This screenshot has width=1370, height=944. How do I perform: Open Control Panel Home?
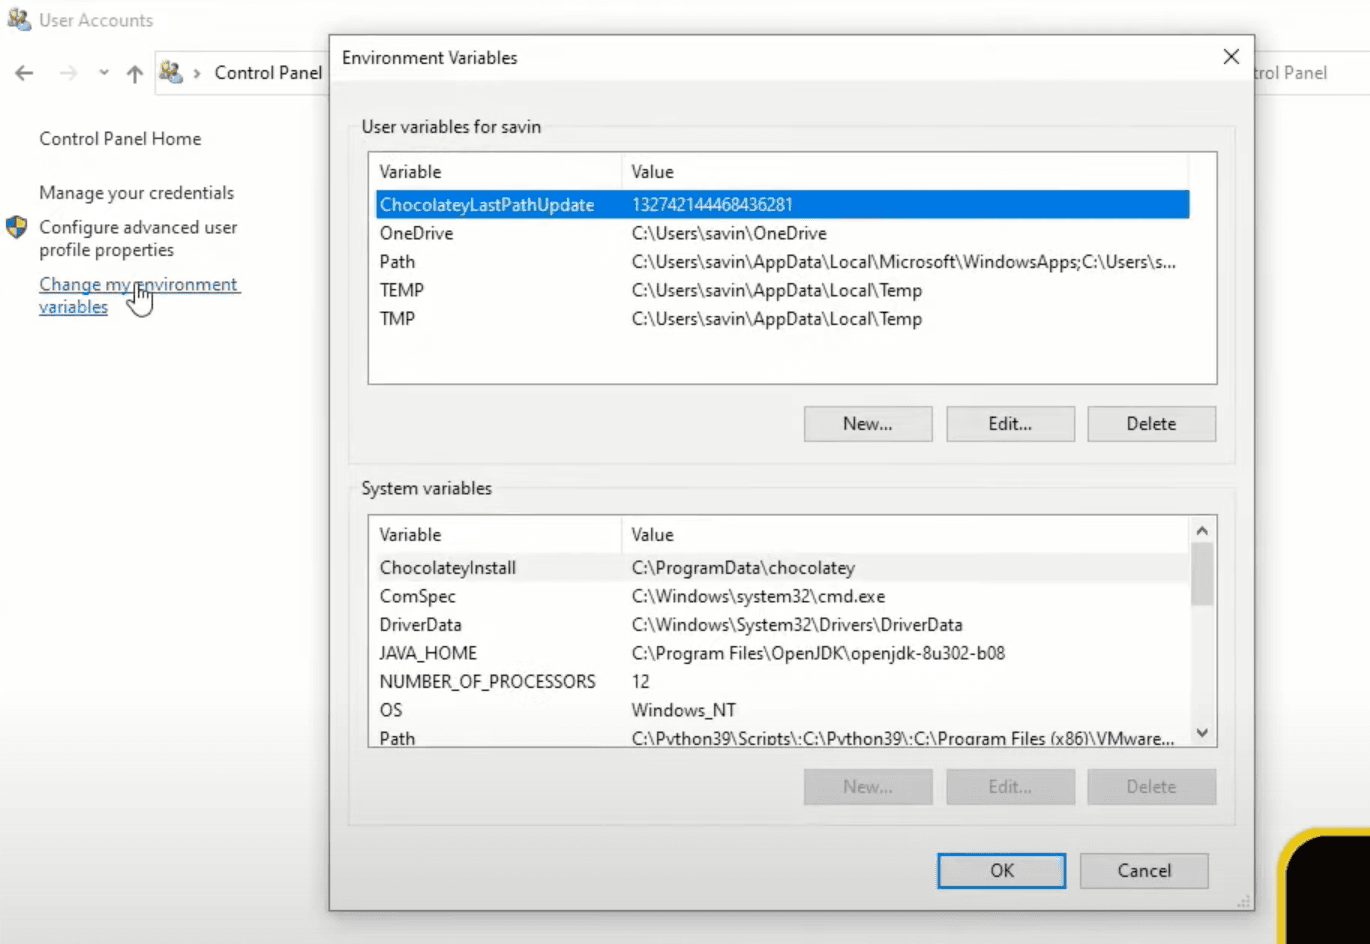click(120, 138)
